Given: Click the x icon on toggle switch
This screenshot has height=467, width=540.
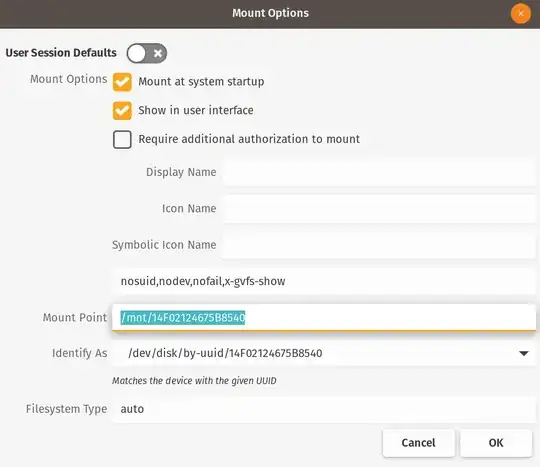Looking at the screenshot, I should (158, 53).
